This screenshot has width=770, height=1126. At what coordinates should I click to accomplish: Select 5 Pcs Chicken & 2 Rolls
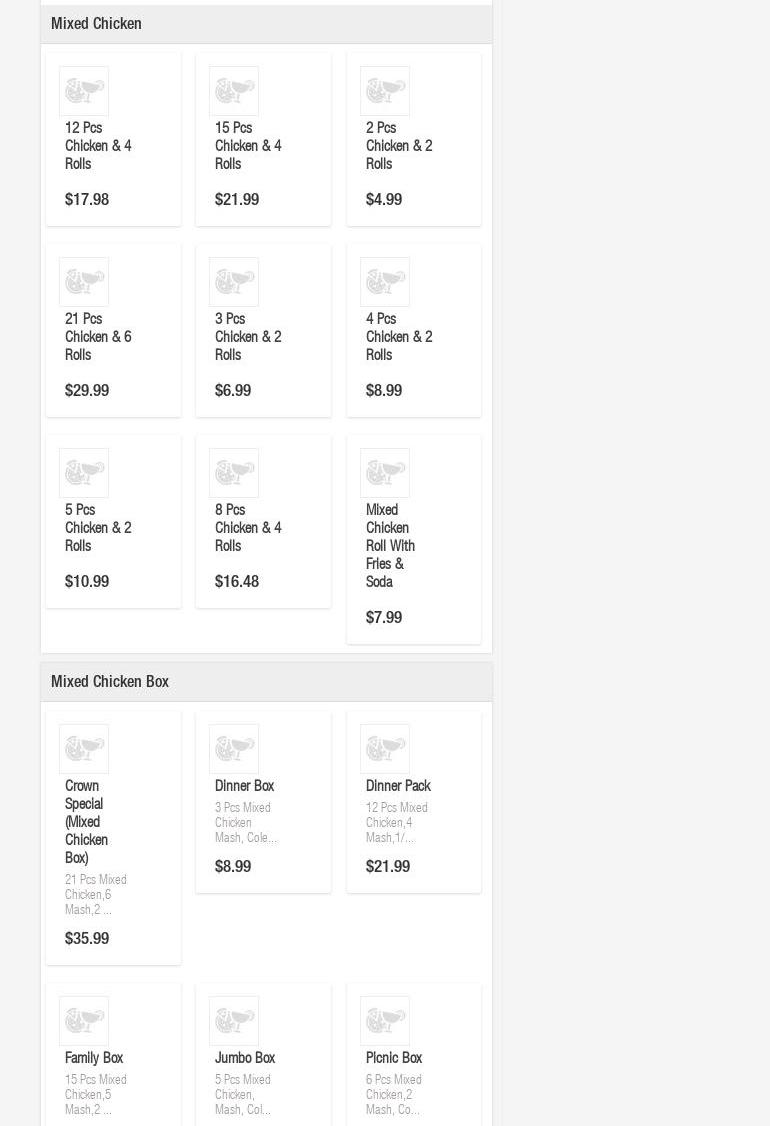pos(98,528)
